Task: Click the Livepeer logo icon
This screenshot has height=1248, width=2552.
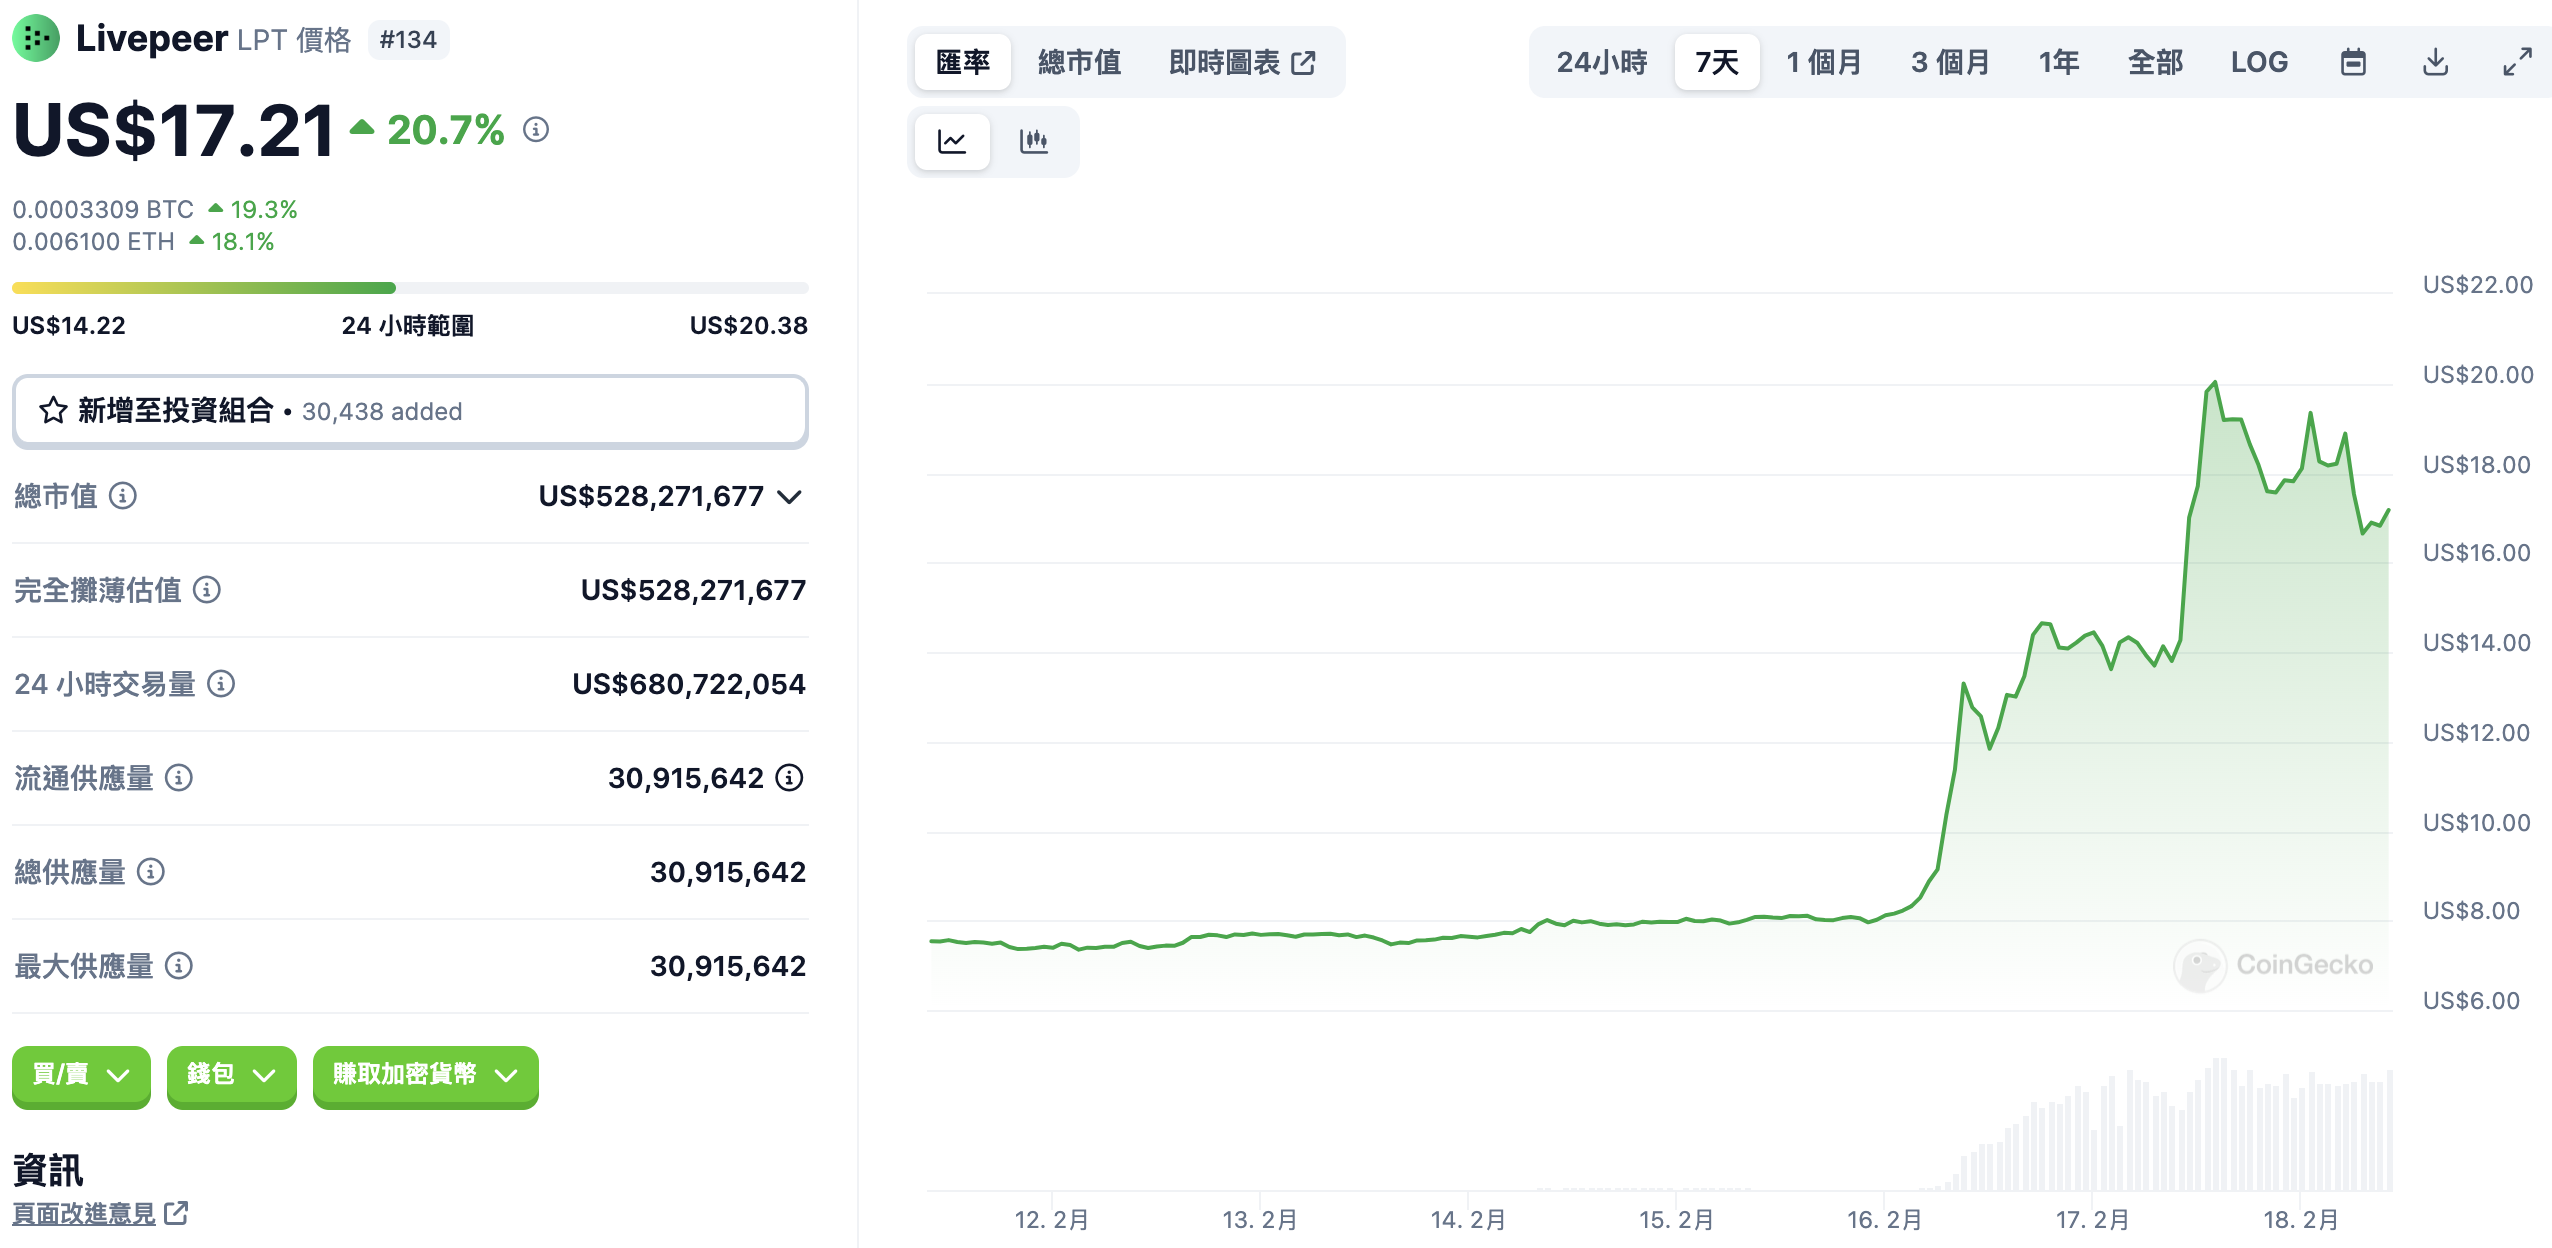Action: [36, 39]
